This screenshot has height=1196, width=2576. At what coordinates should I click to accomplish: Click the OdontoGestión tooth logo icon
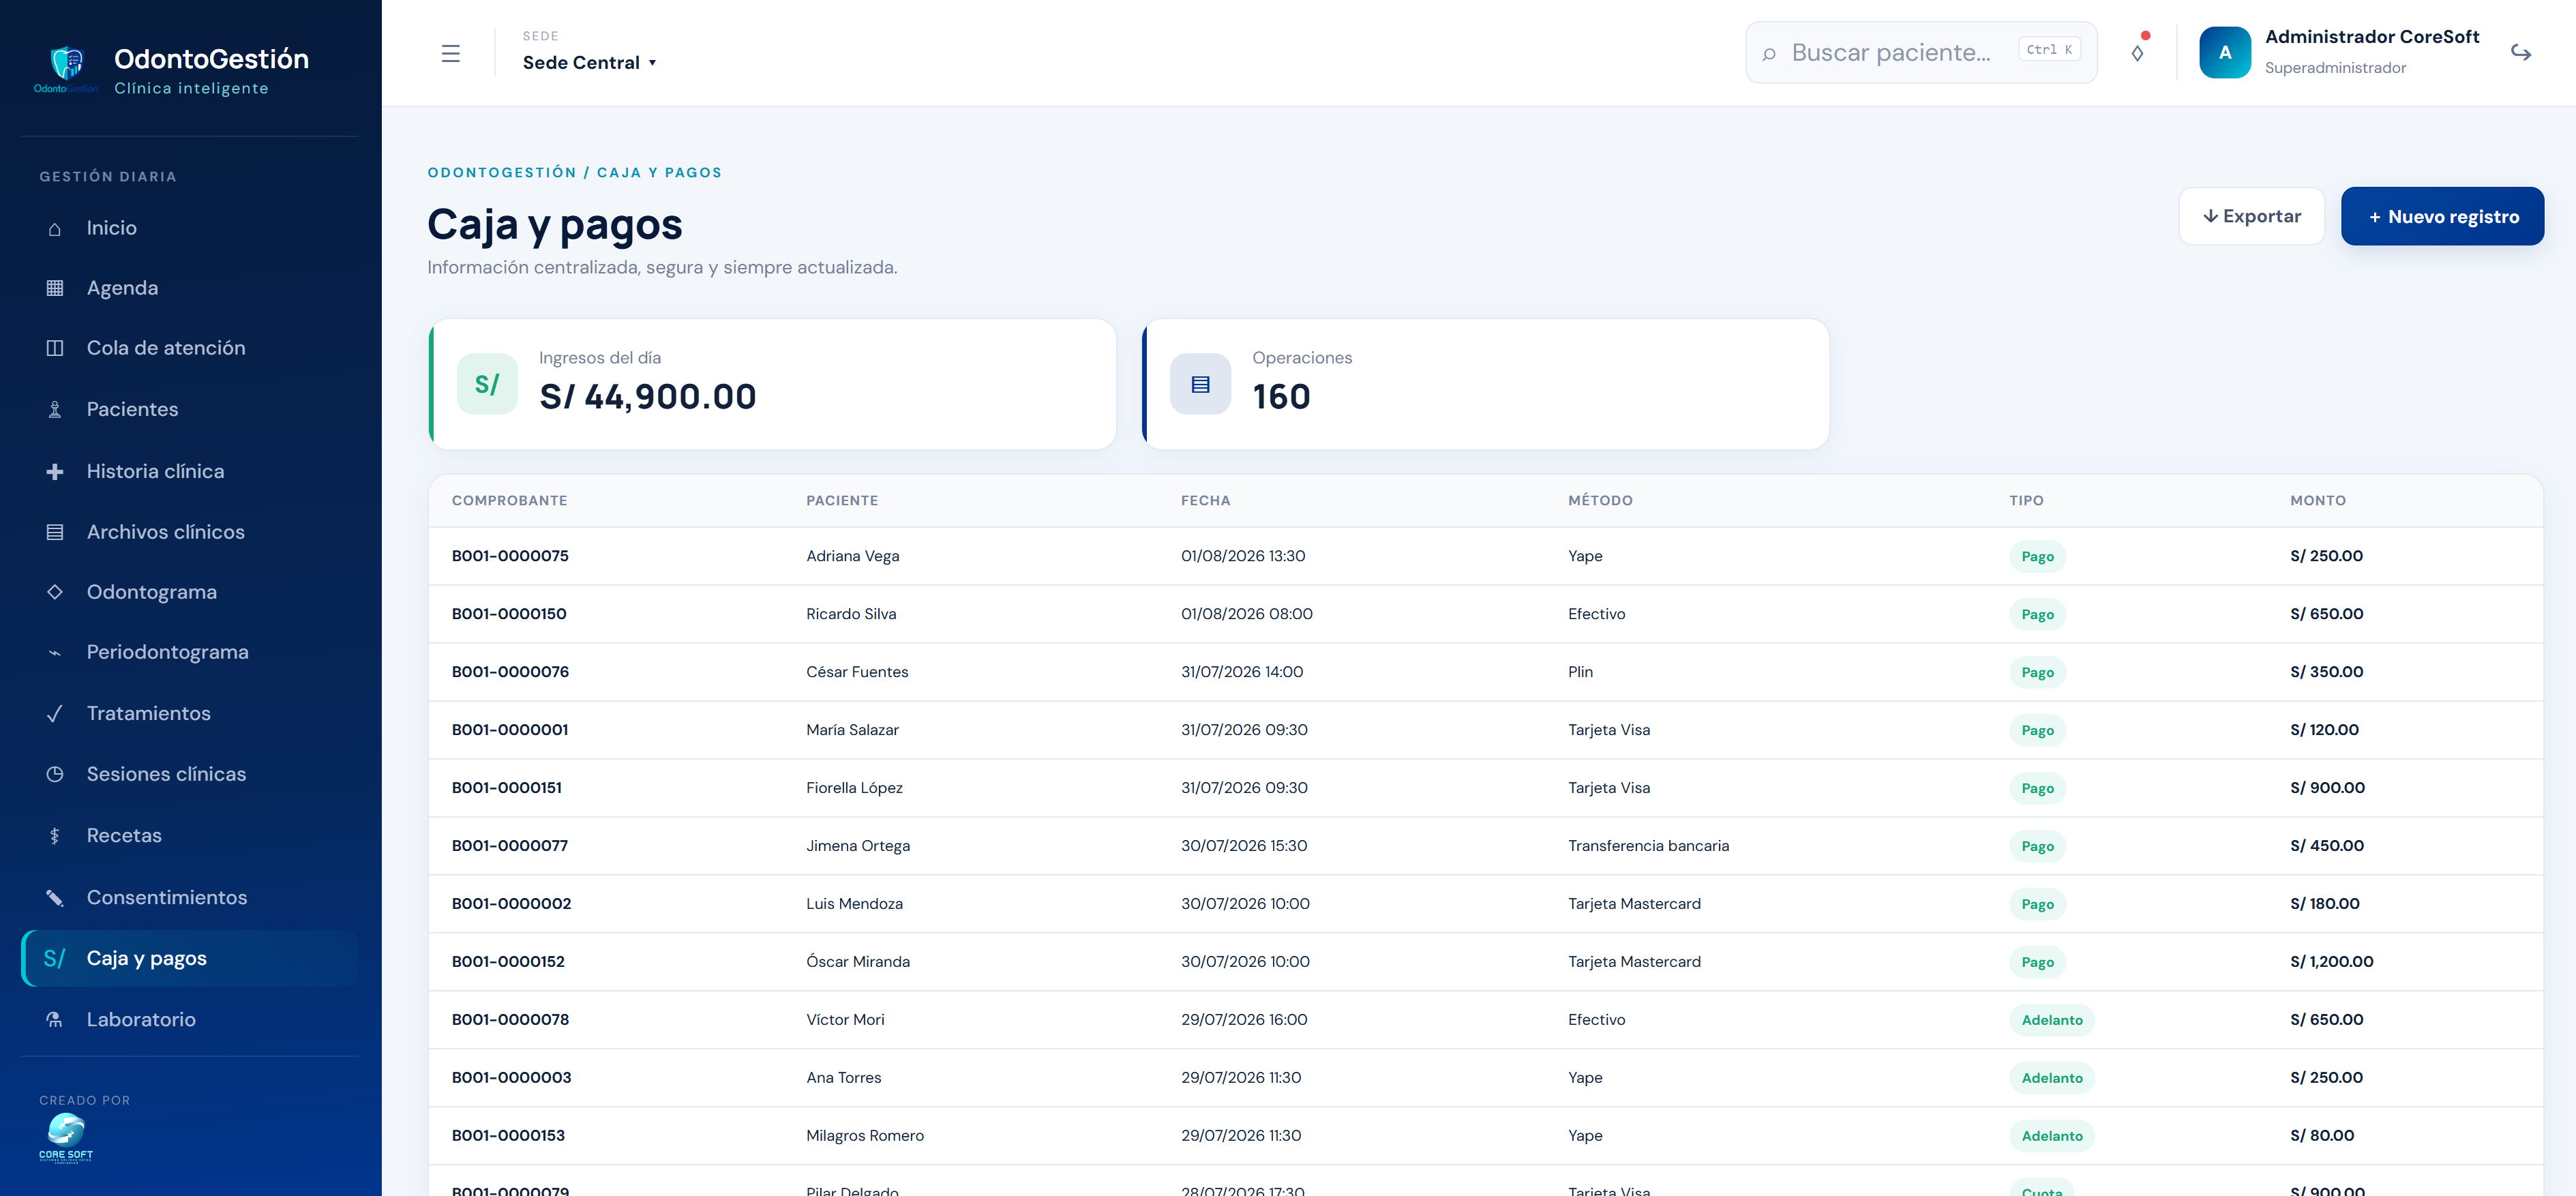tap(66, 68)
